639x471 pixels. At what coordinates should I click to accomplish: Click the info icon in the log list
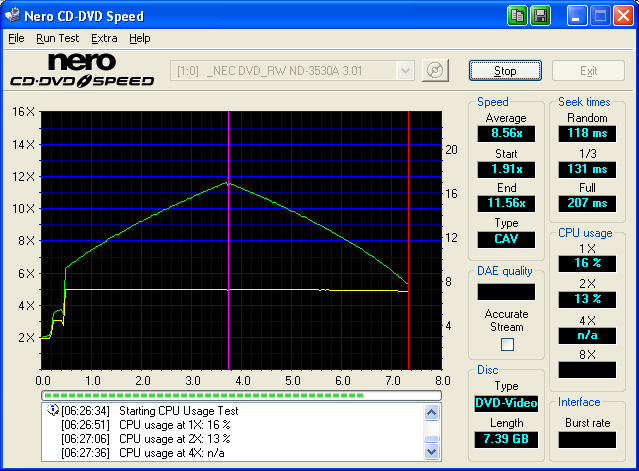[52, 410]
